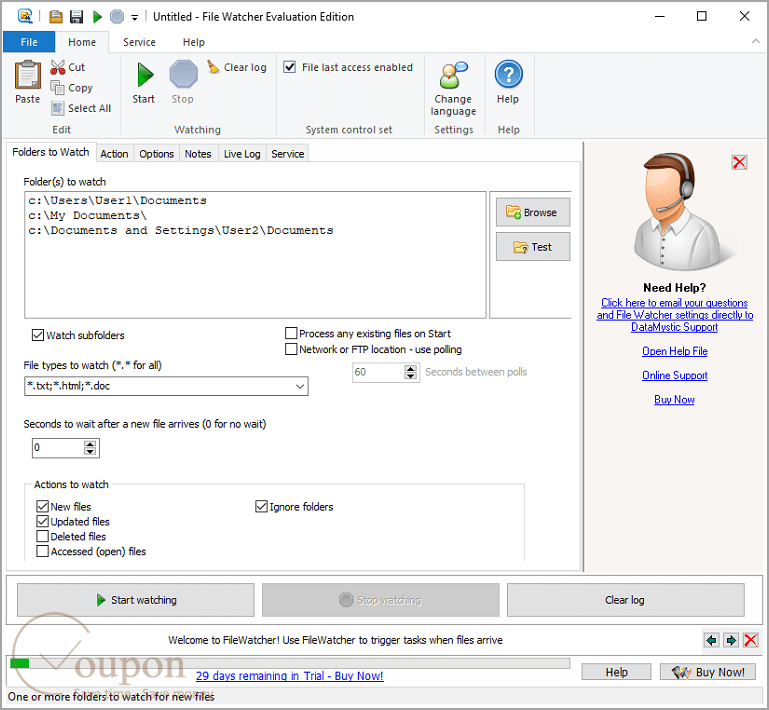Click the Buy Now! button with icon
This screenshot has width=769, height=710.
708,672
